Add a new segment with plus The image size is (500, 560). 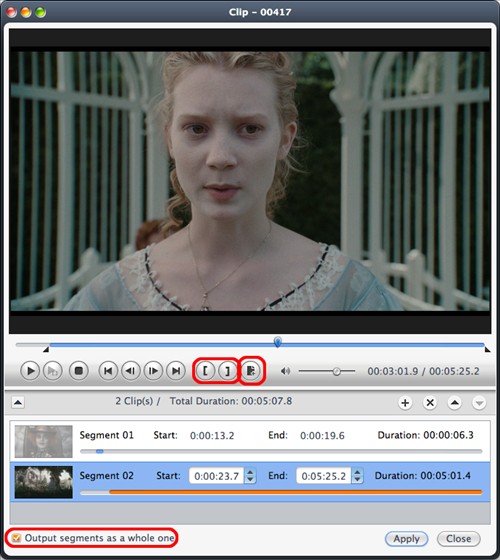pyautogui.click(x=405, y=403)
